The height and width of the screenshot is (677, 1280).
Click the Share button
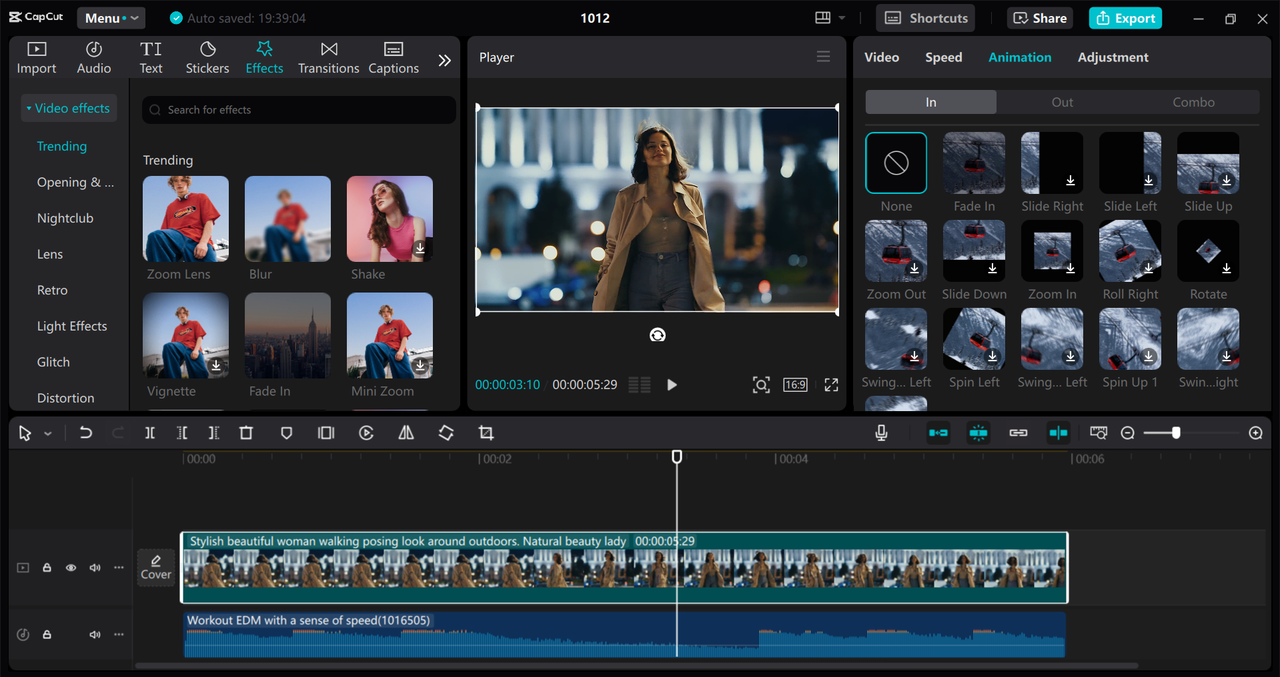tap(1040, 18)
